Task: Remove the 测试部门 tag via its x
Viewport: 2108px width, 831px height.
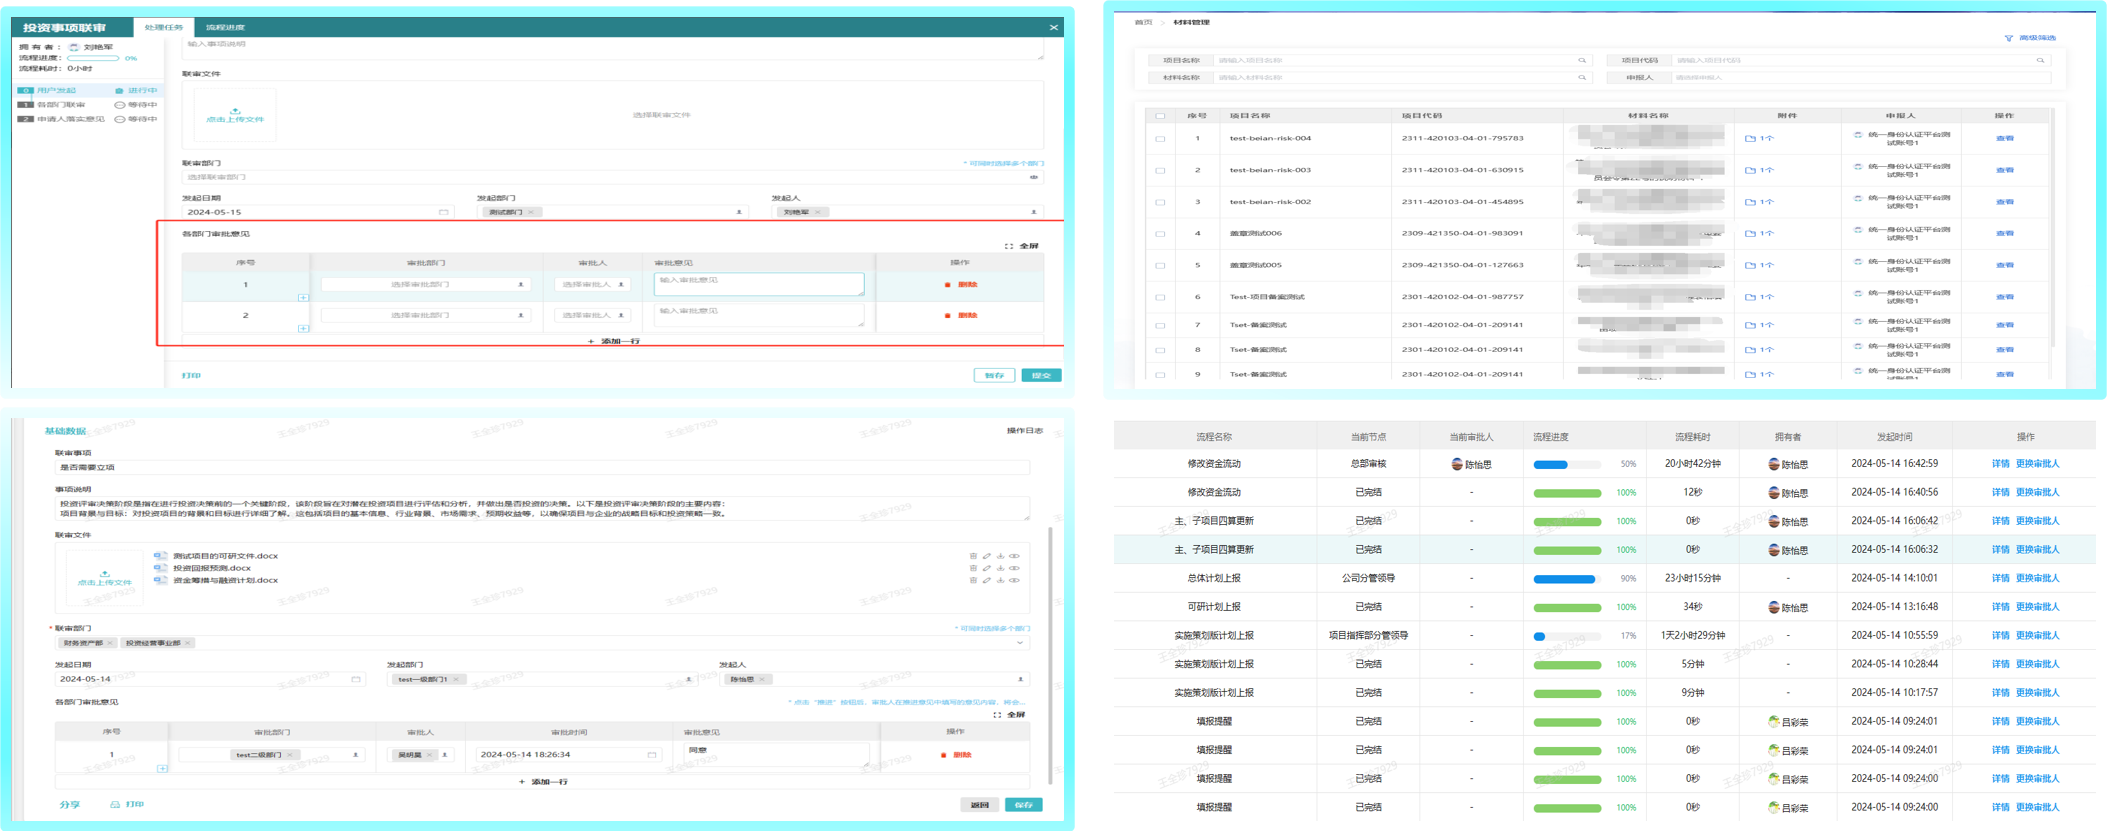Action: point(531,212)
